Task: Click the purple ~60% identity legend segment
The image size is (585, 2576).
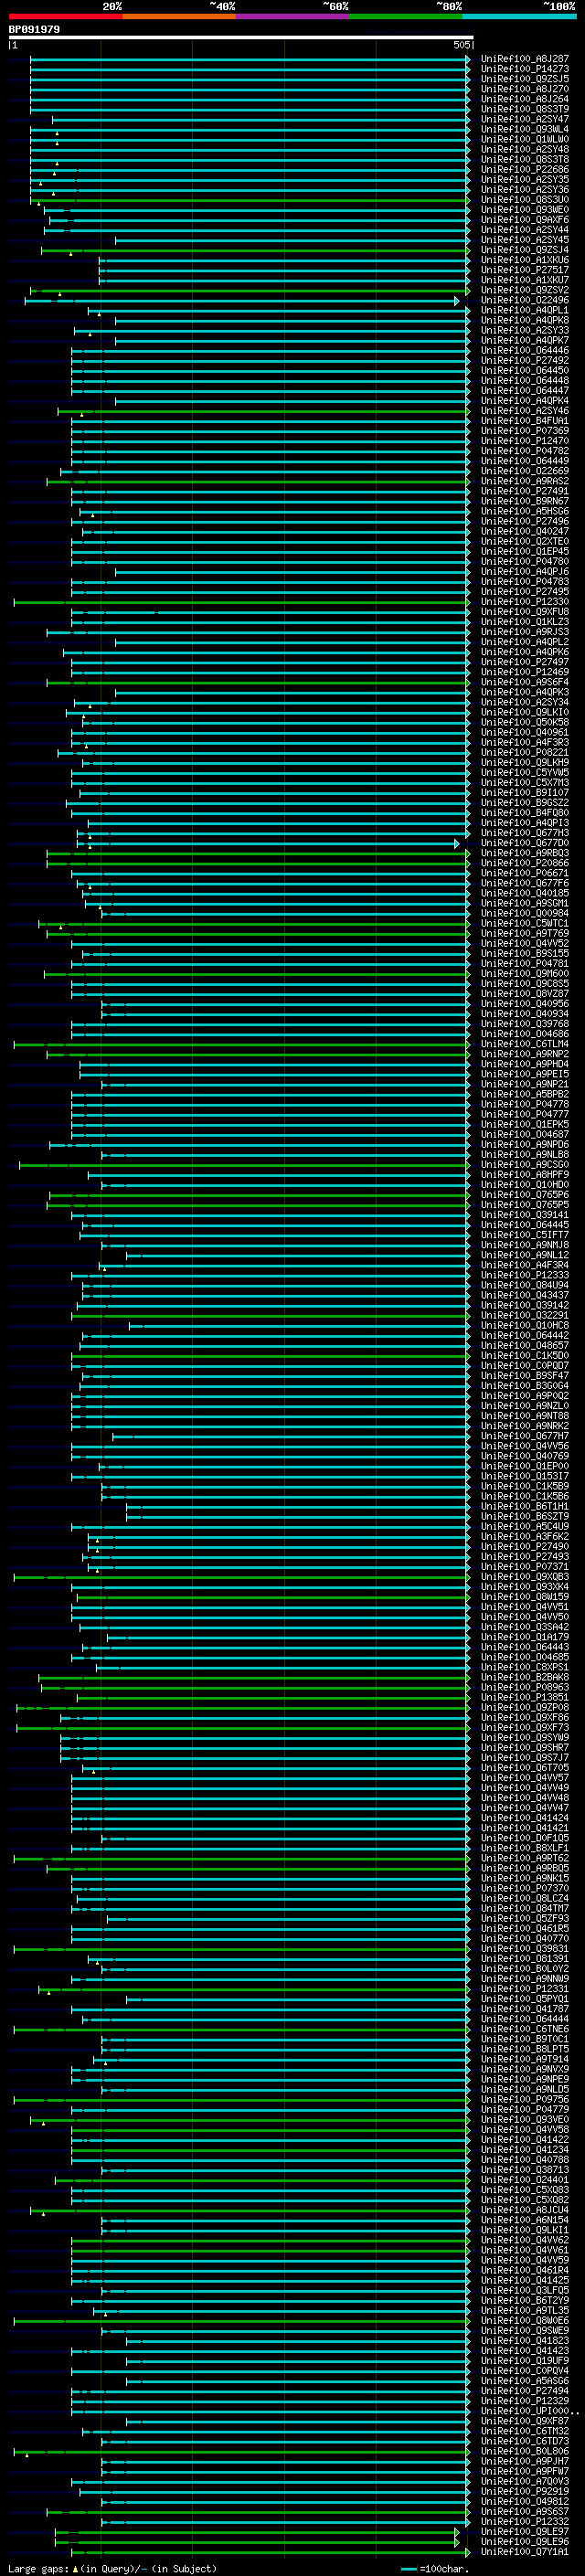Action: pyautogui.click(x=293, y=16)
